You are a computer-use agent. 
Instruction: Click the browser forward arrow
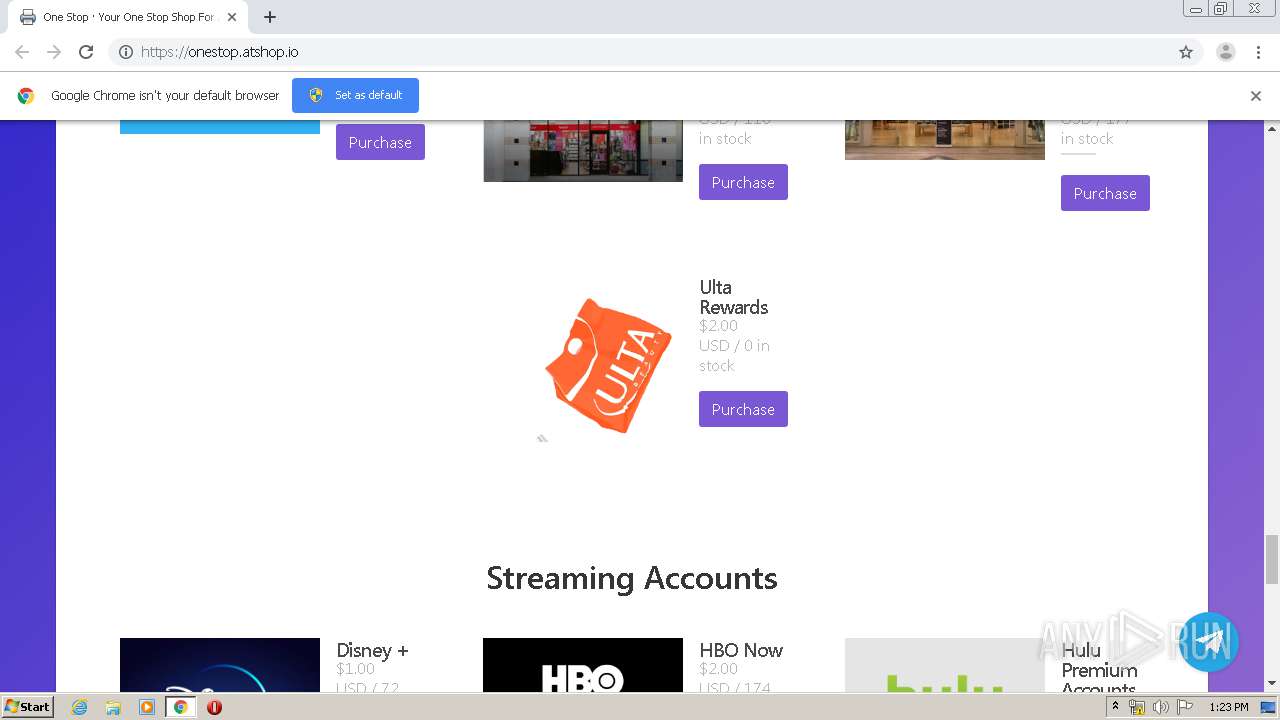[x=54, y=52]
